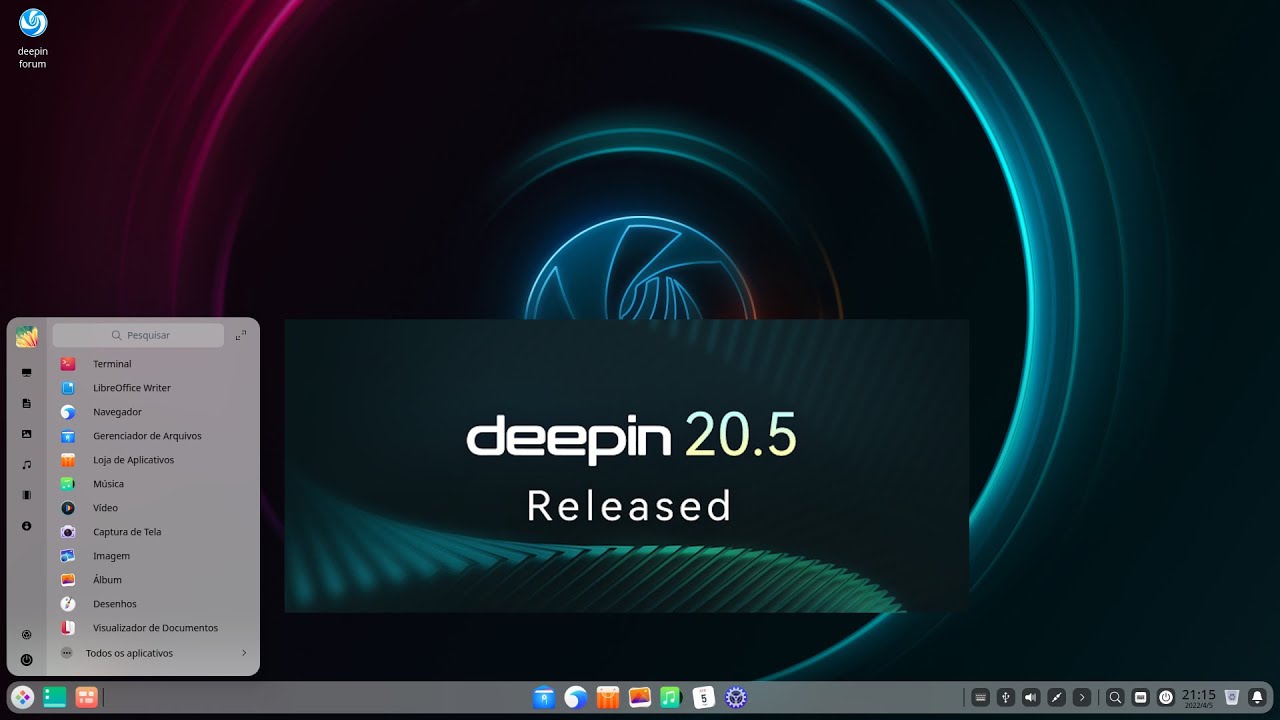
Task: Open the App Store from the dock
Action: point(608,697)
